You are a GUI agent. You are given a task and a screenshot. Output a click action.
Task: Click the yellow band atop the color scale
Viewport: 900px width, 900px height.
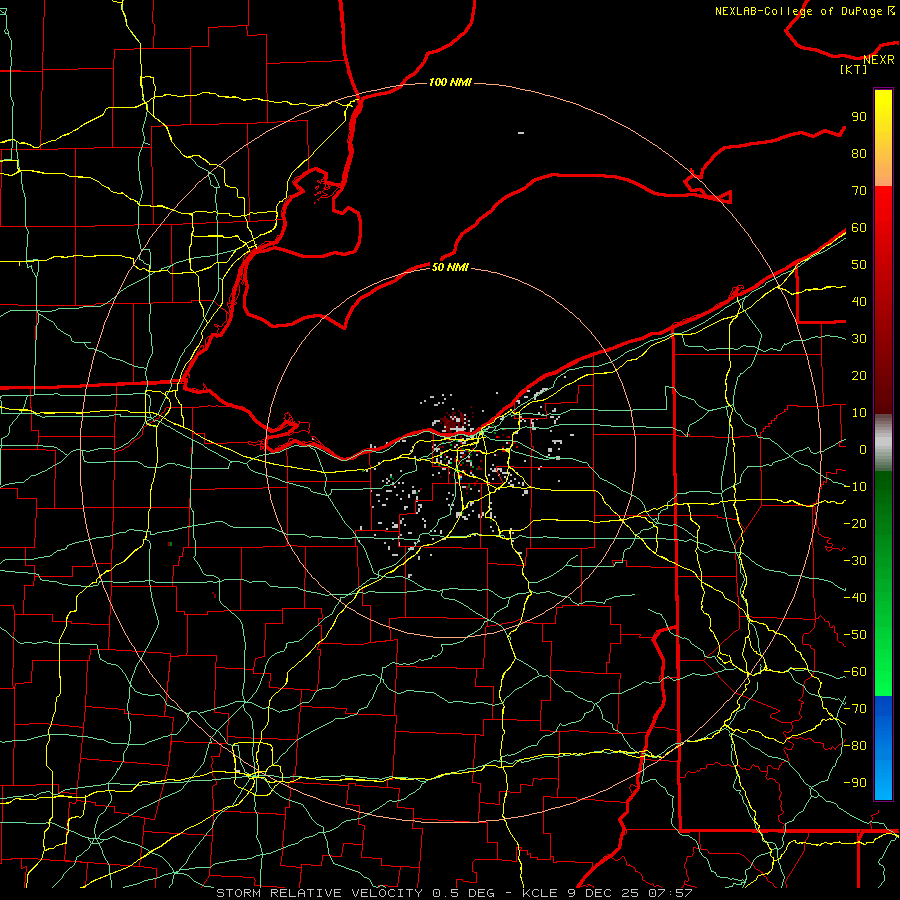pos(883,138)
